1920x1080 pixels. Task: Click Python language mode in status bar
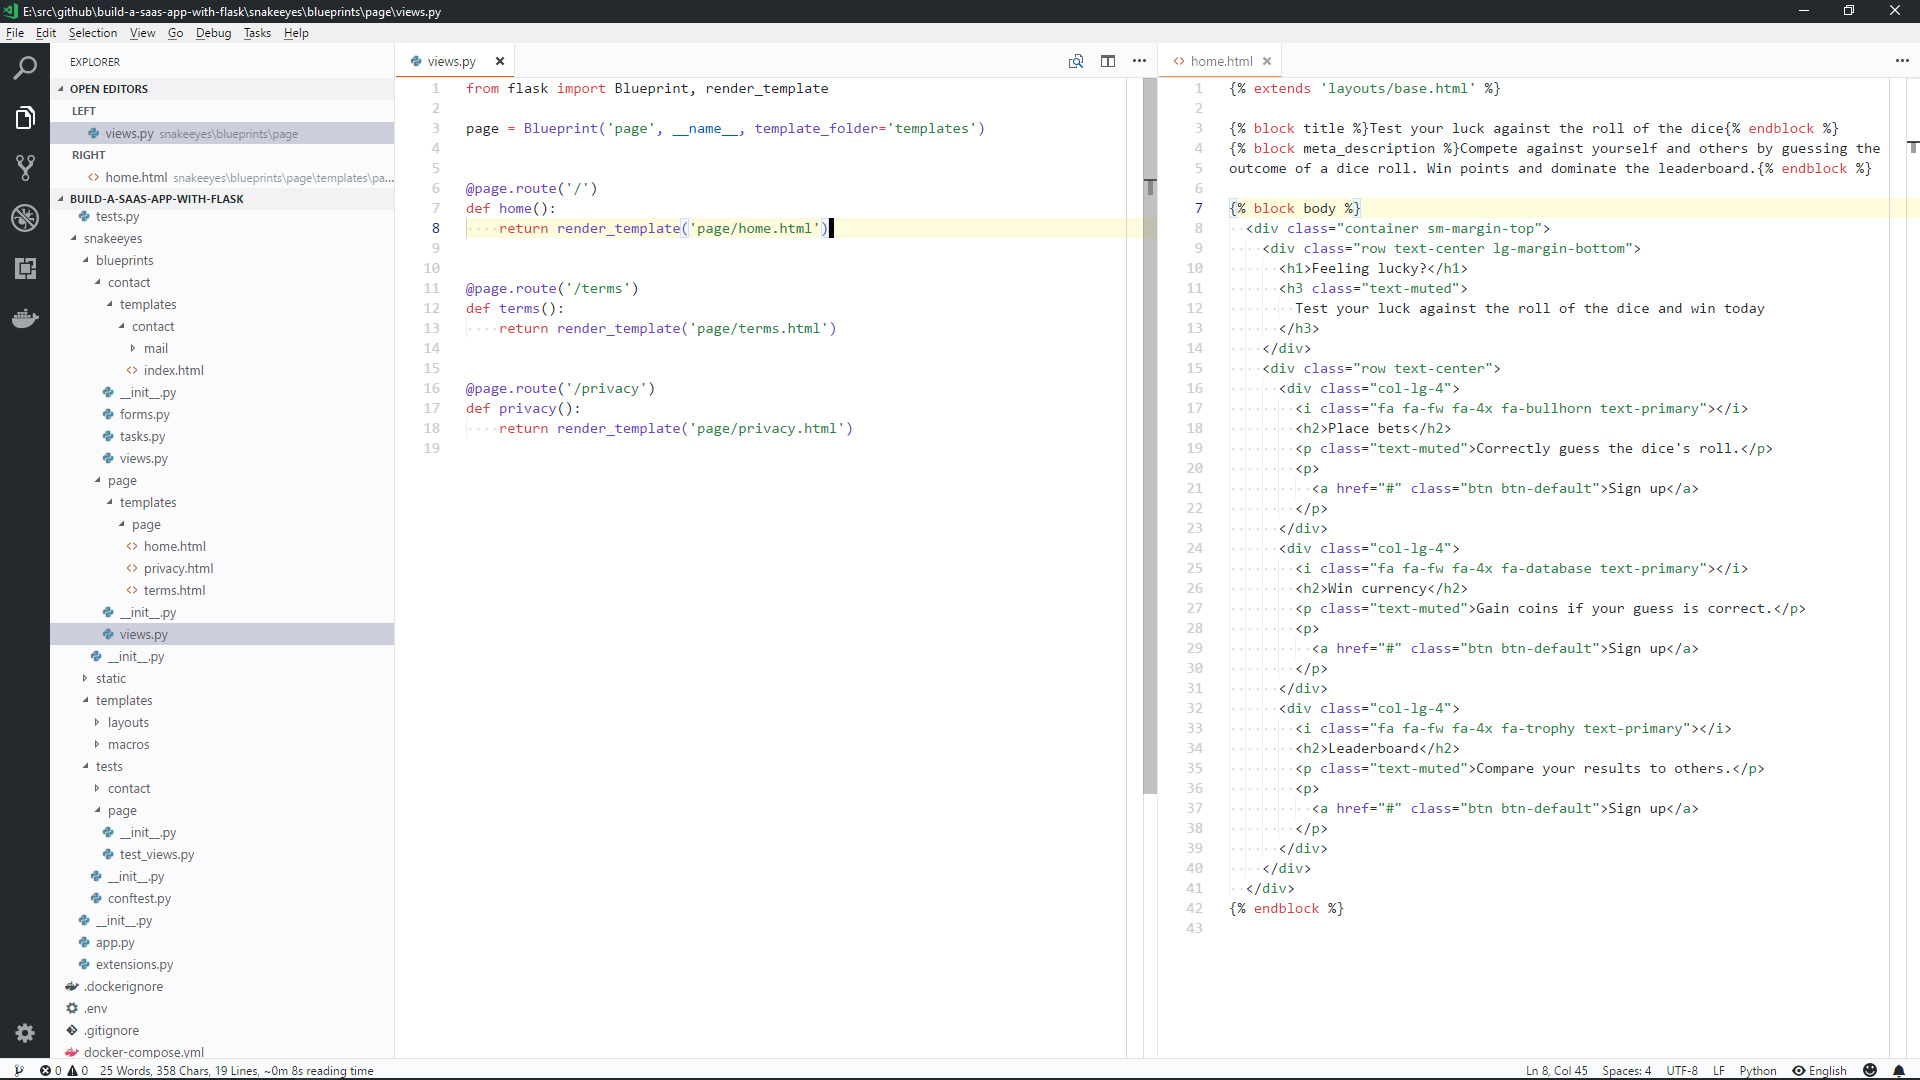coord(1757,1070)
